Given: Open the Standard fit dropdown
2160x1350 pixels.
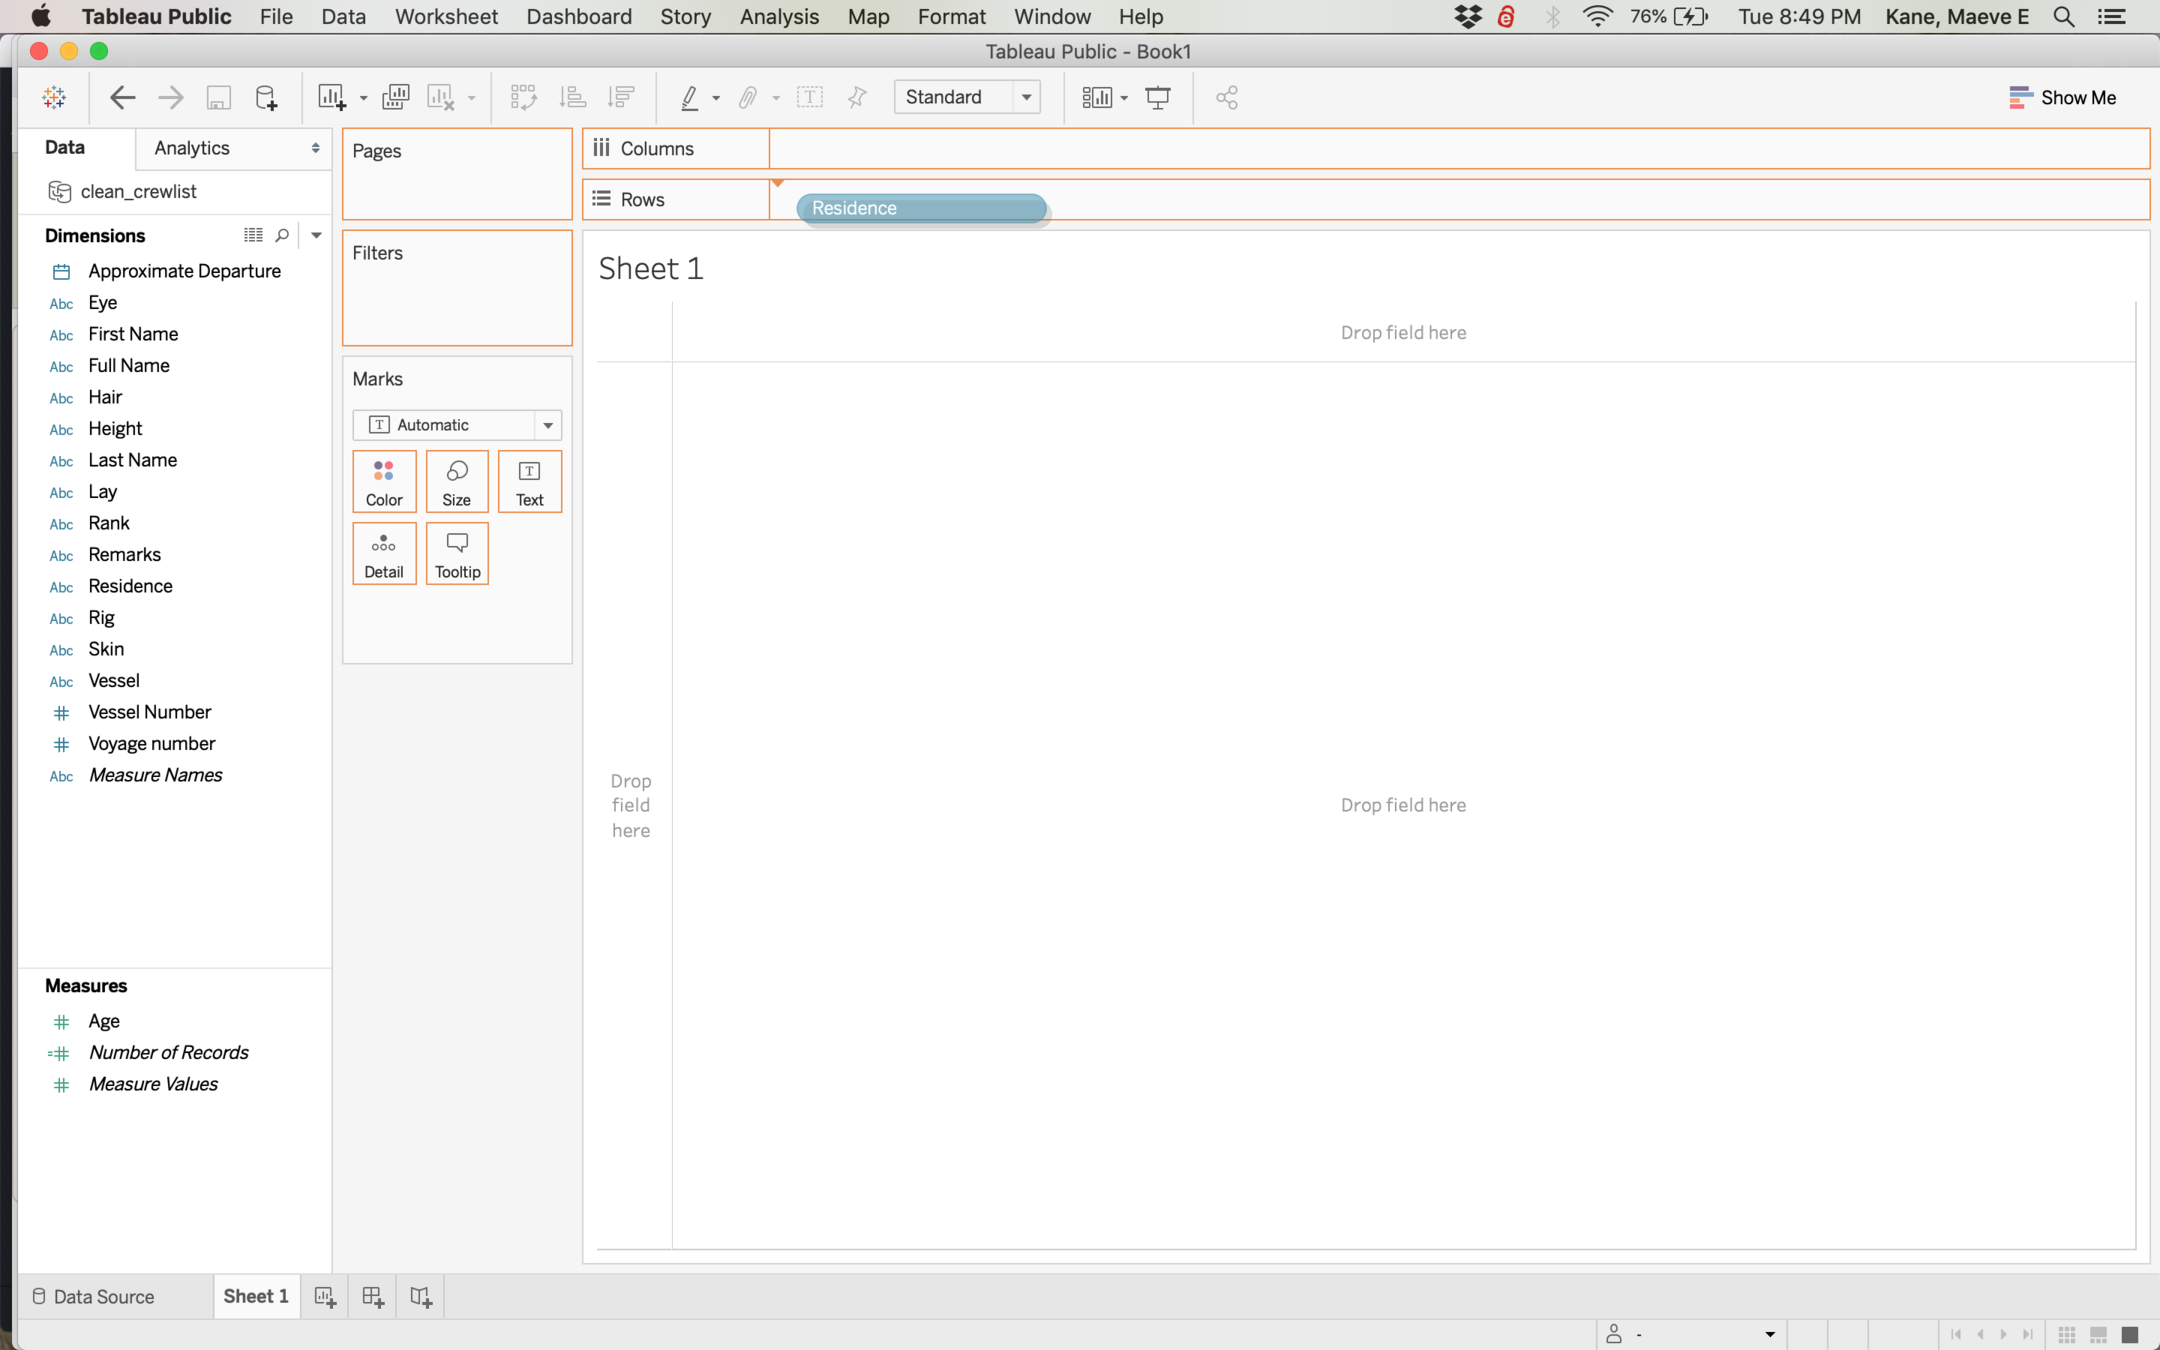Looking at the screenshot, I should pos(1026,97).
